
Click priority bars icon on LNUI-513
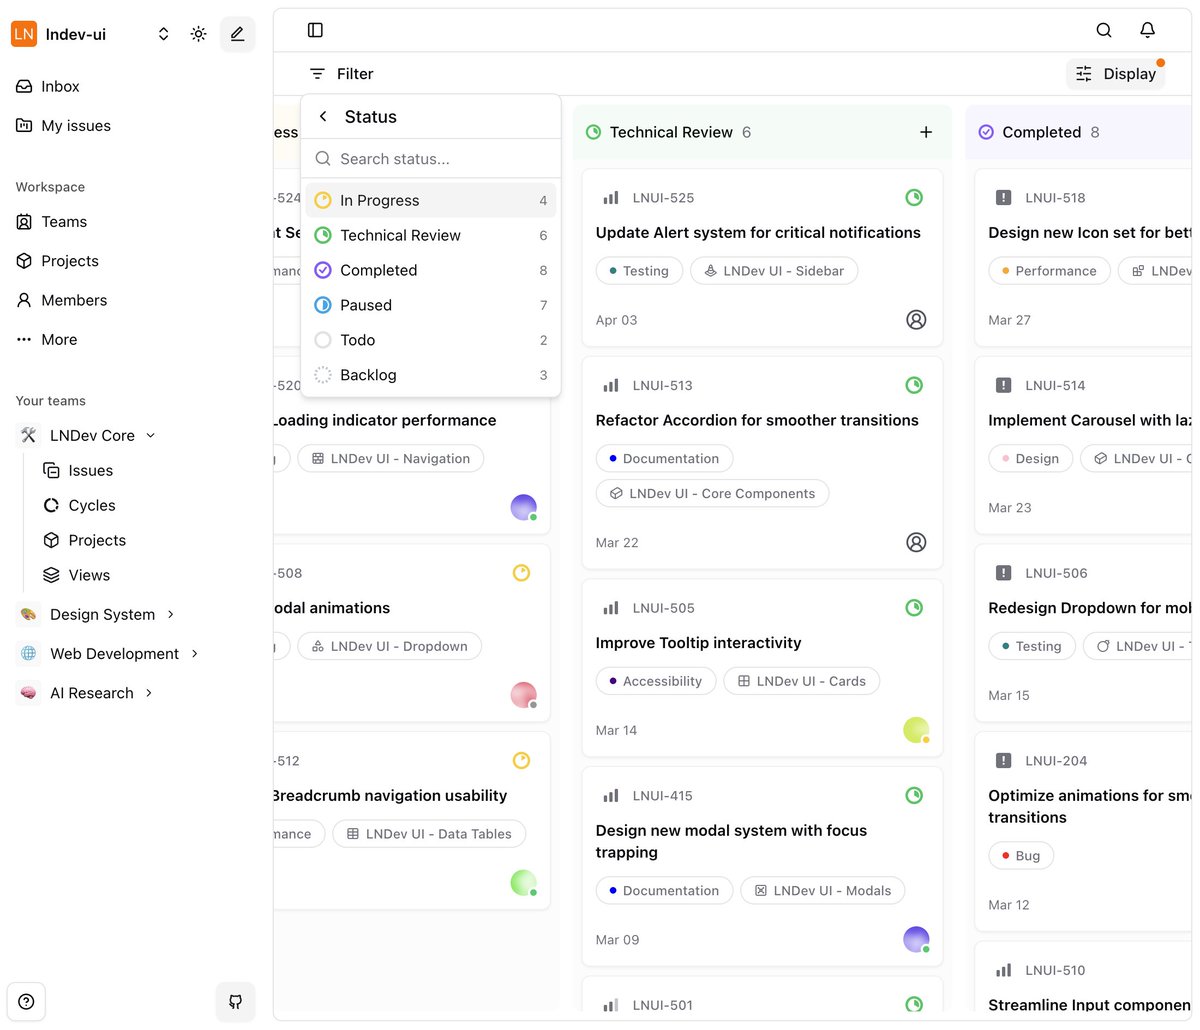point(611,386)
